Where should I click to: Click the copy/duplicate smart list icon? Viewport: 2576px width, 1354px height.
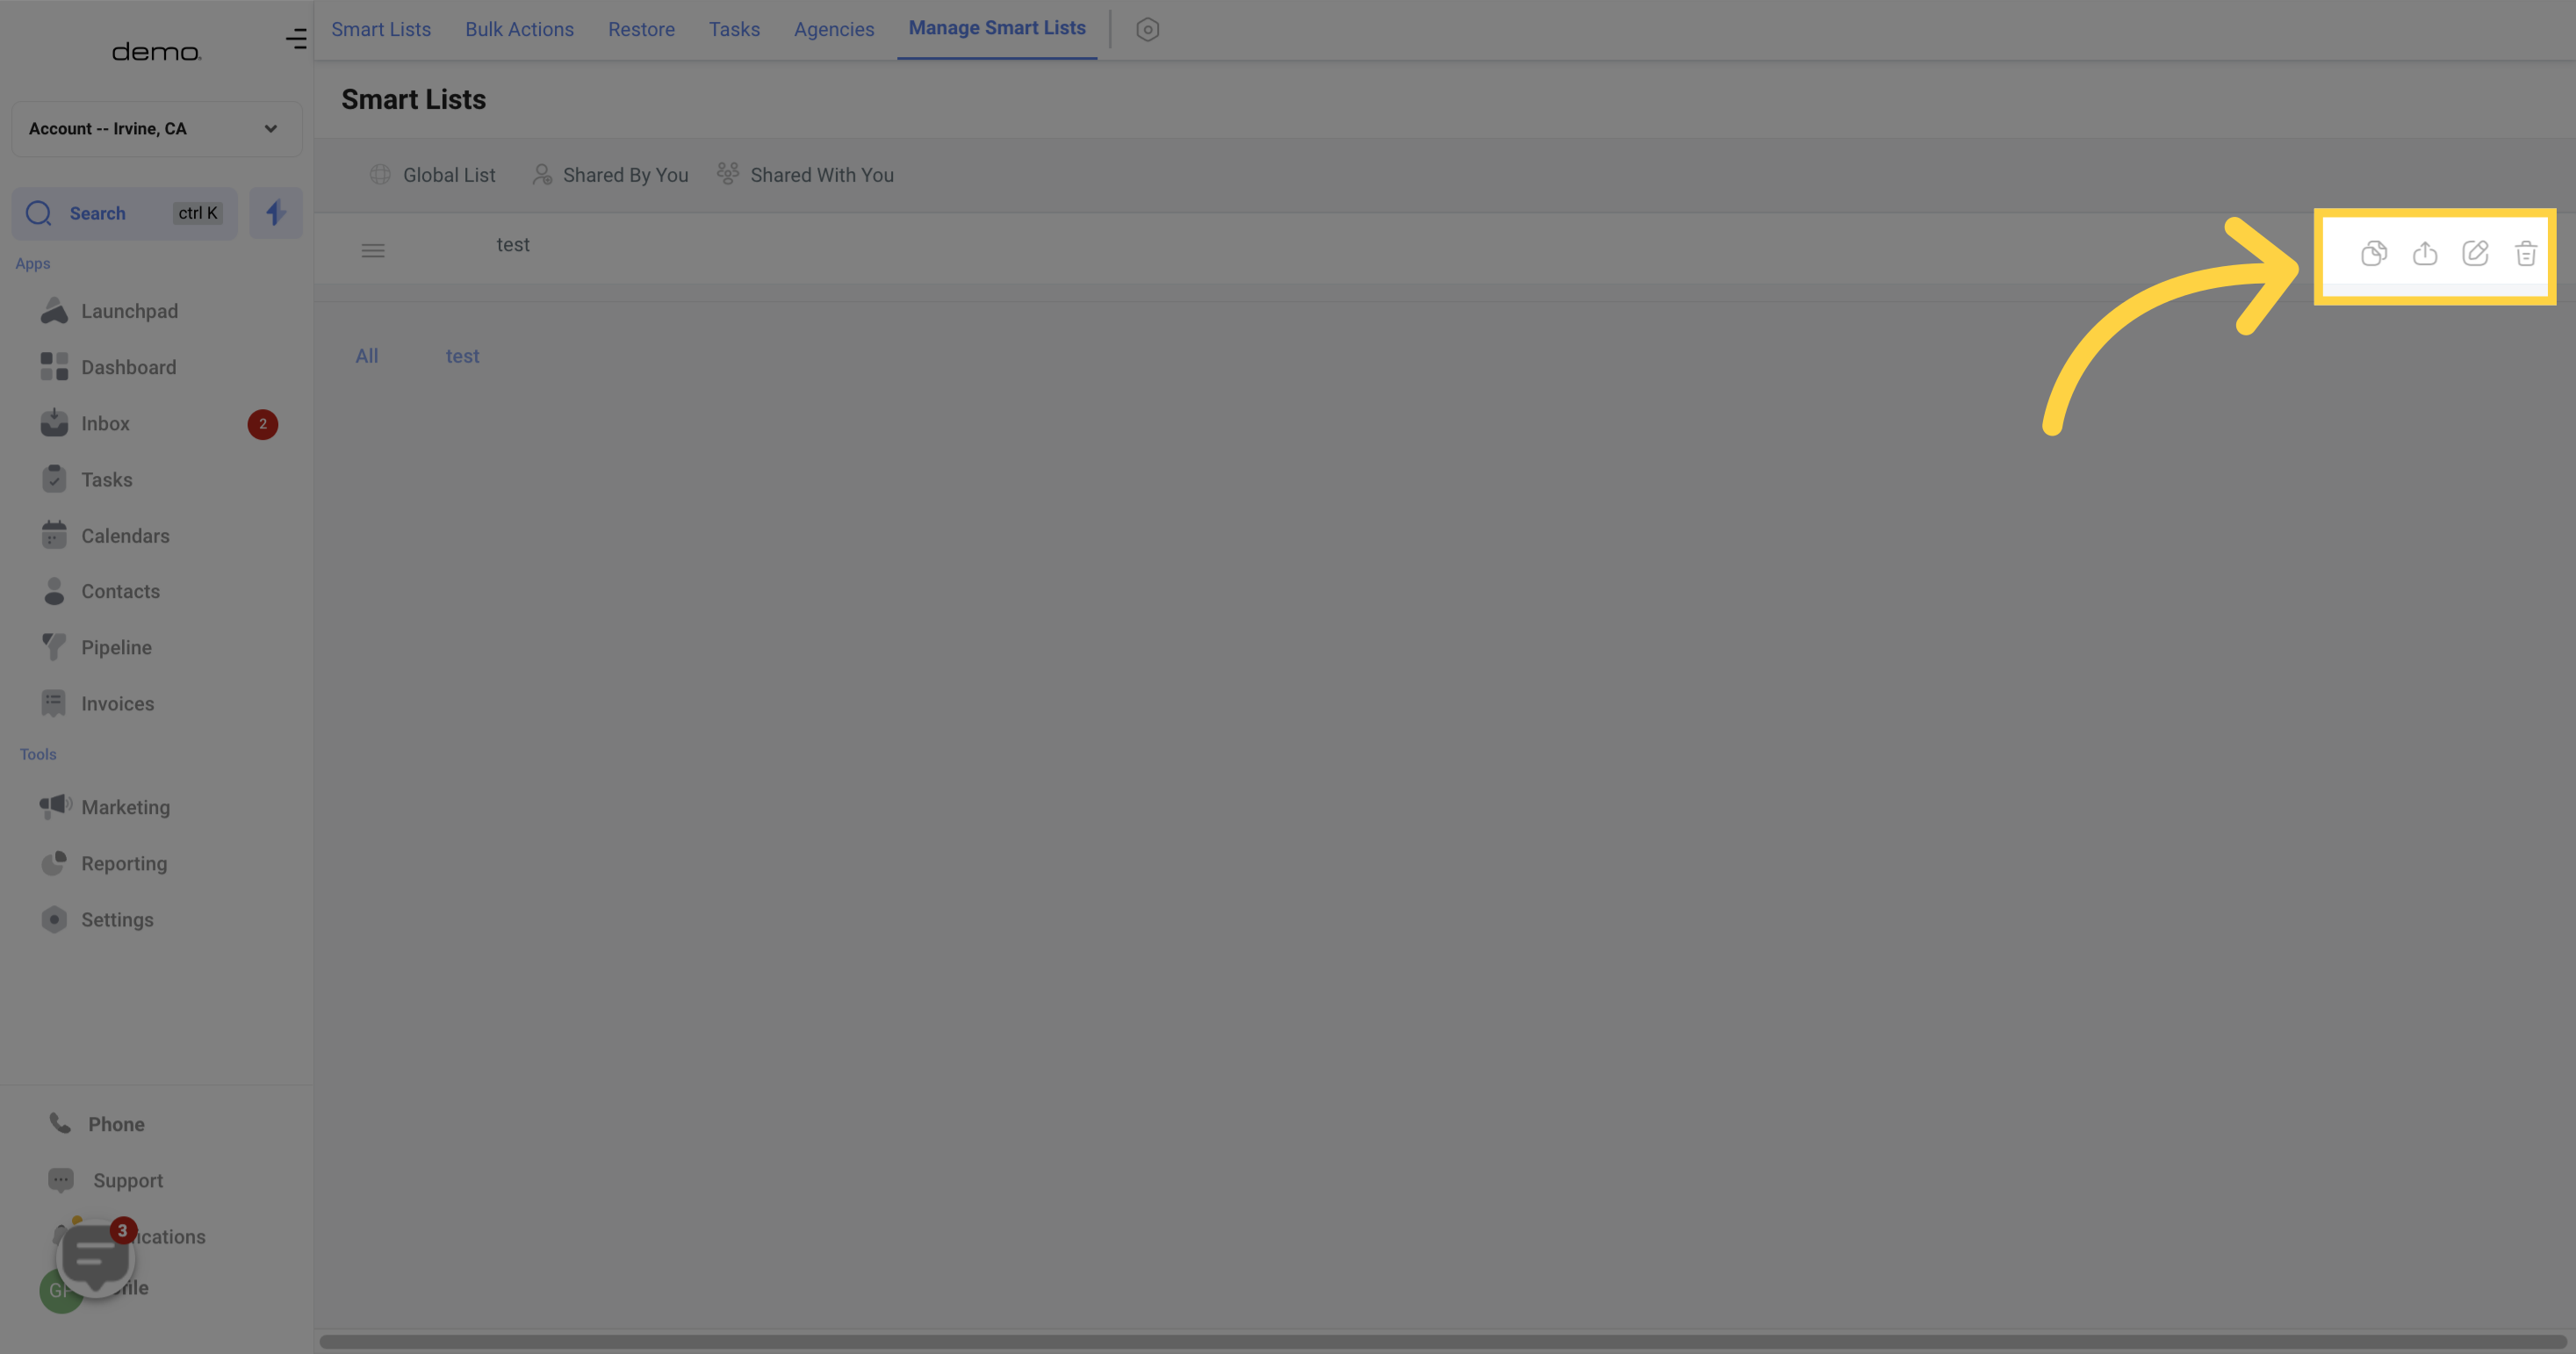tap(2373, 254)
